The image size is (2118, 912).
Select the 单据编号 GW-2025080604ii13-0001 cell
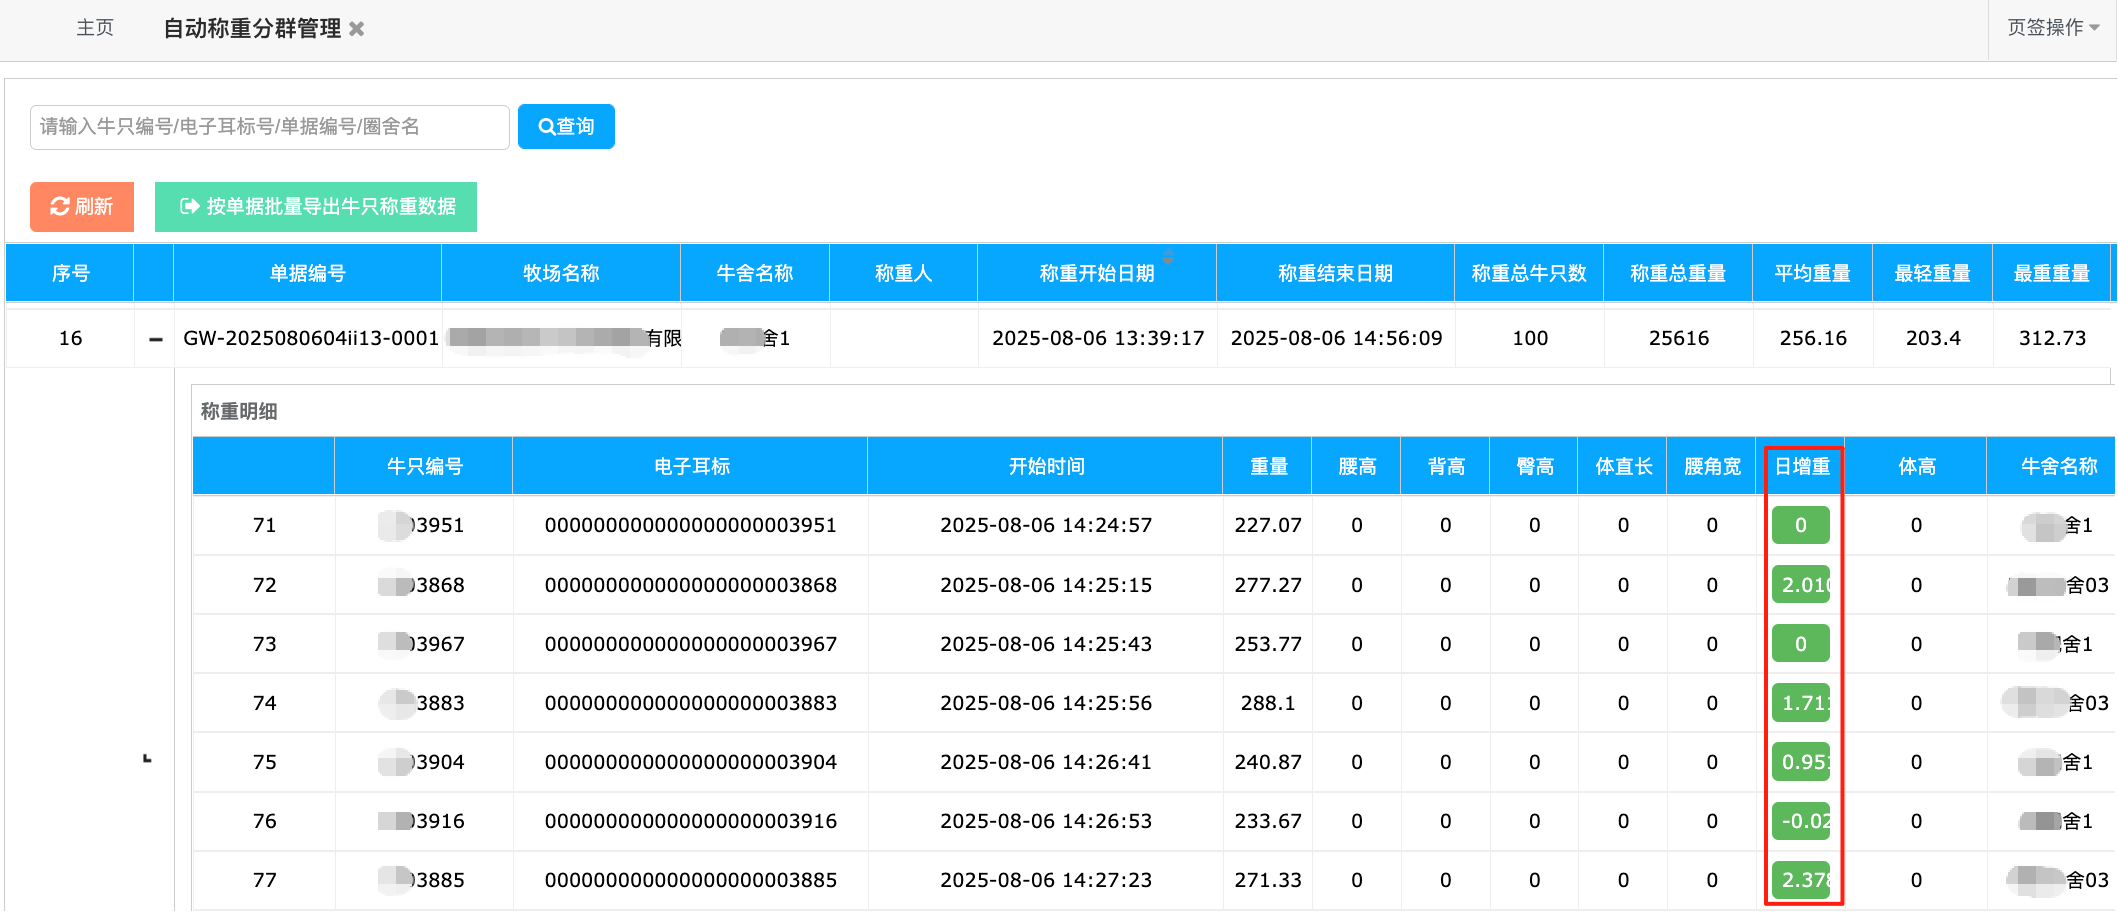tap(311, 339)
